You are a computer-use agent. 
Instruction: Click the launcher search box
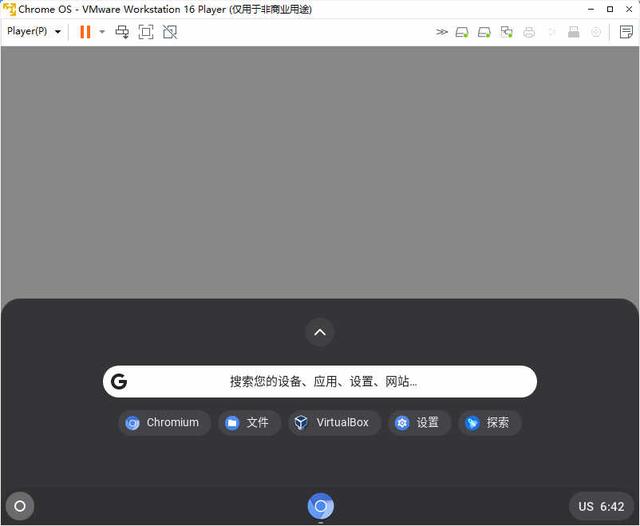(x=320, y=382)
